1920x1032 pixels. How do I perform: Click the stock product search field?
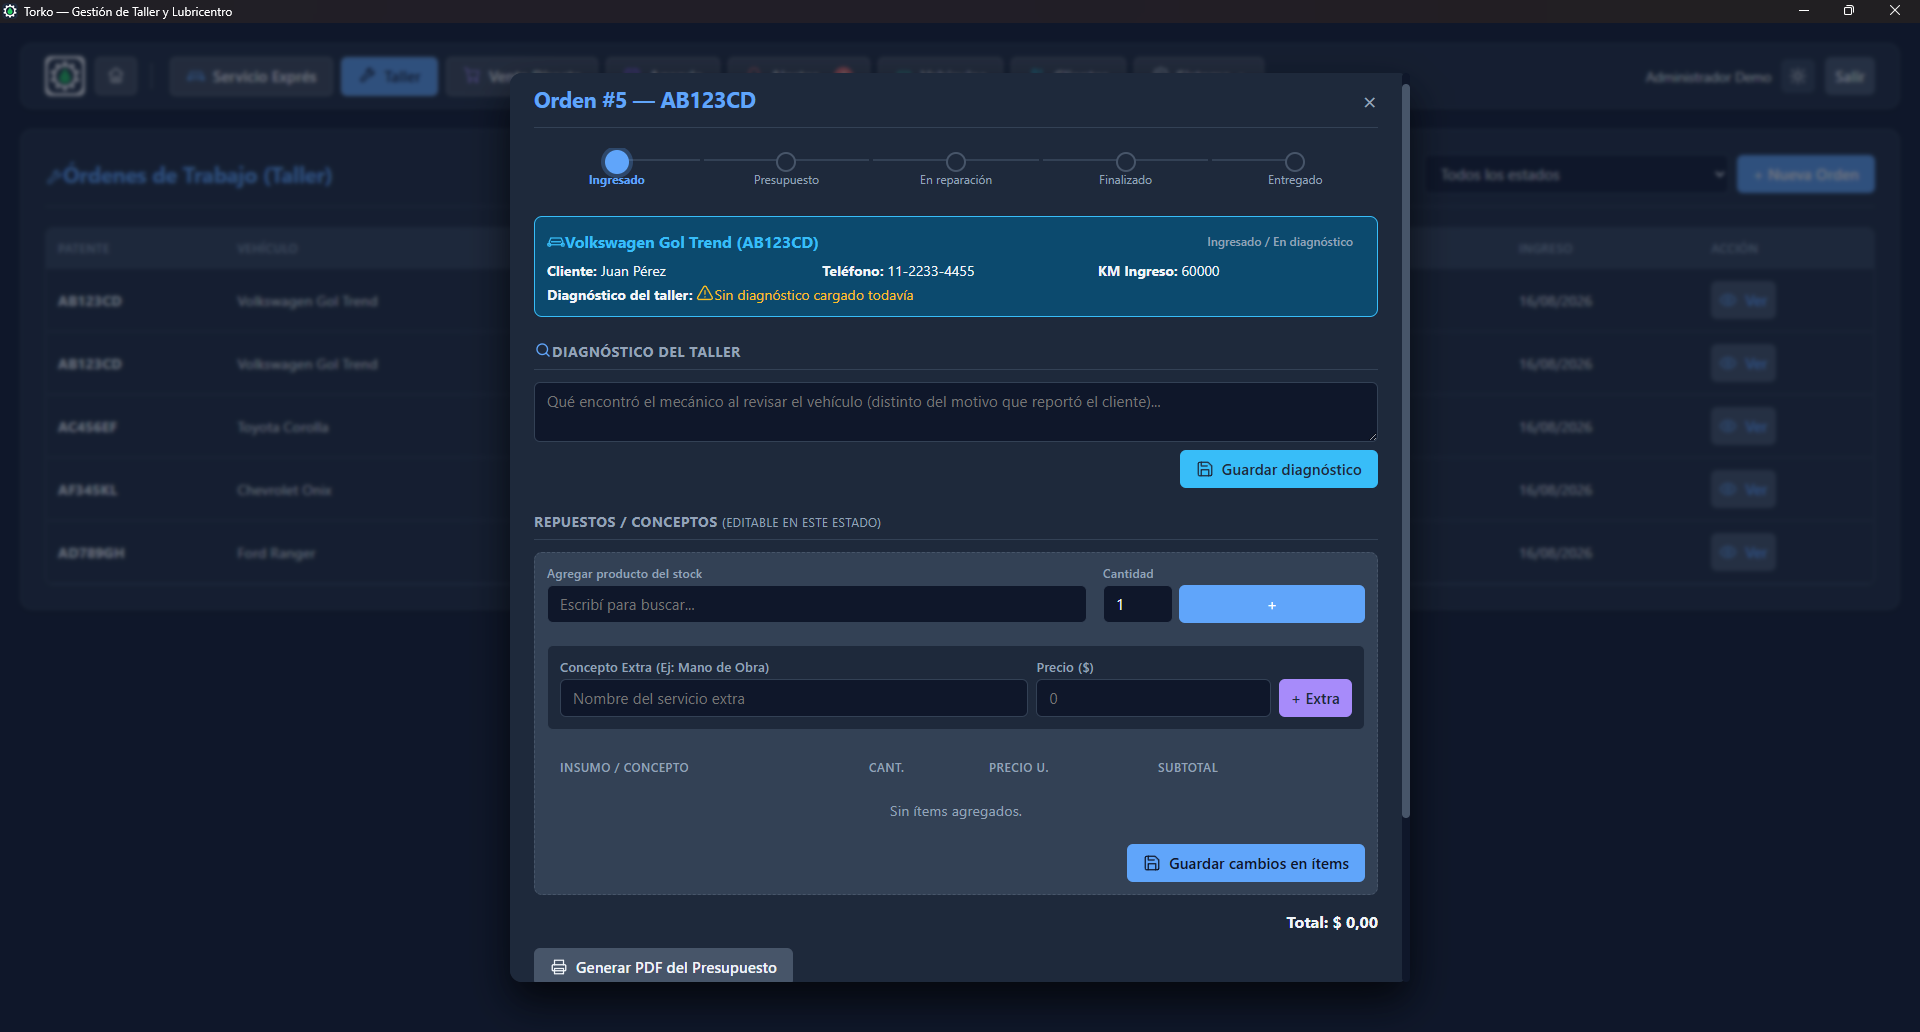816,604
